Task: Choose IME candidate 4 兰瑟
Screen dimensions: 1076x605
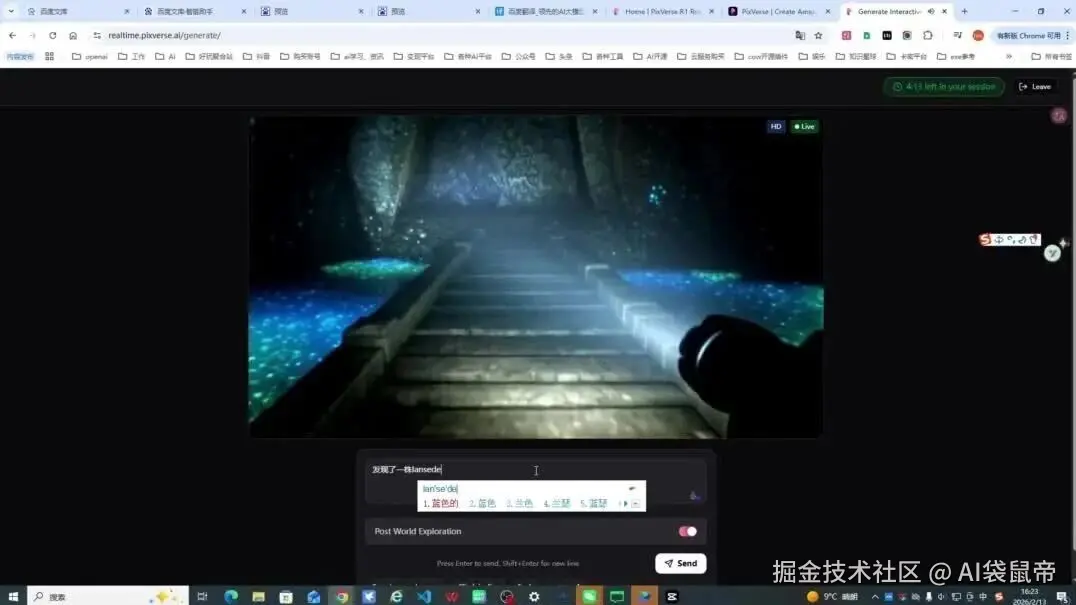Action: [557, 503]
